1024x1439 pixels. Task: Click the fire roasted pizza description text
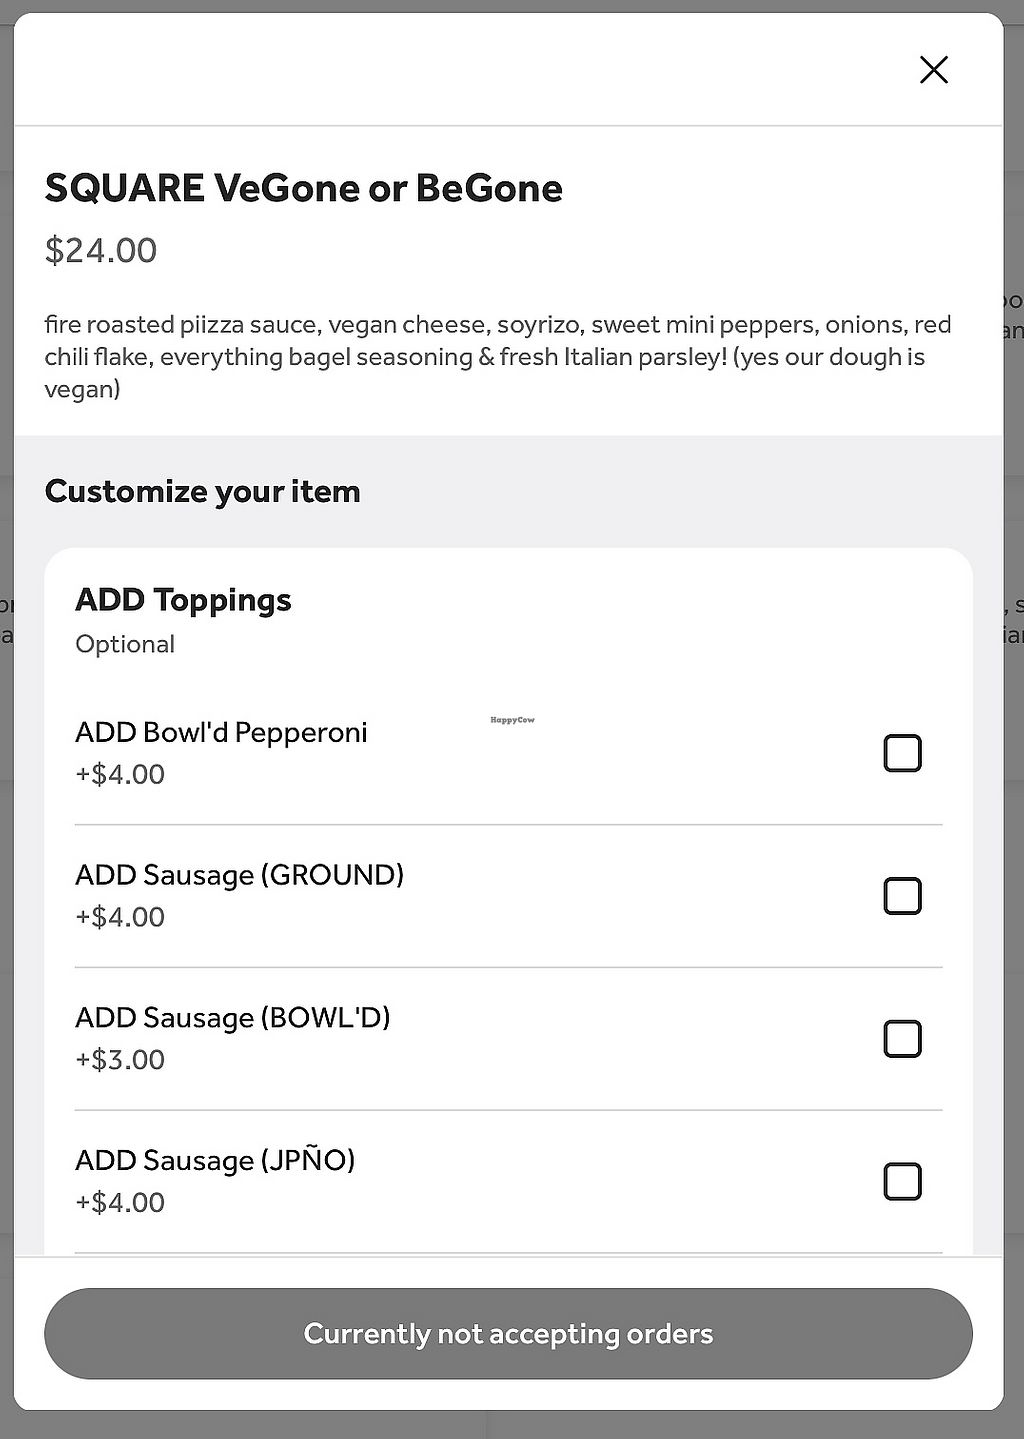497,357
